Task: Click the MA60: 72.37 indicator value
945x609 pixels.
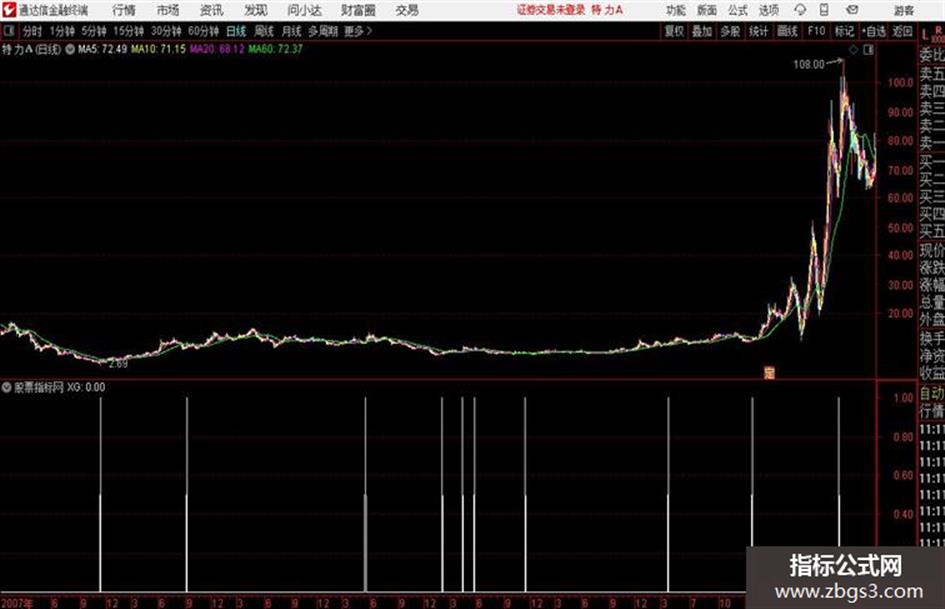Action: coord(275,49)
